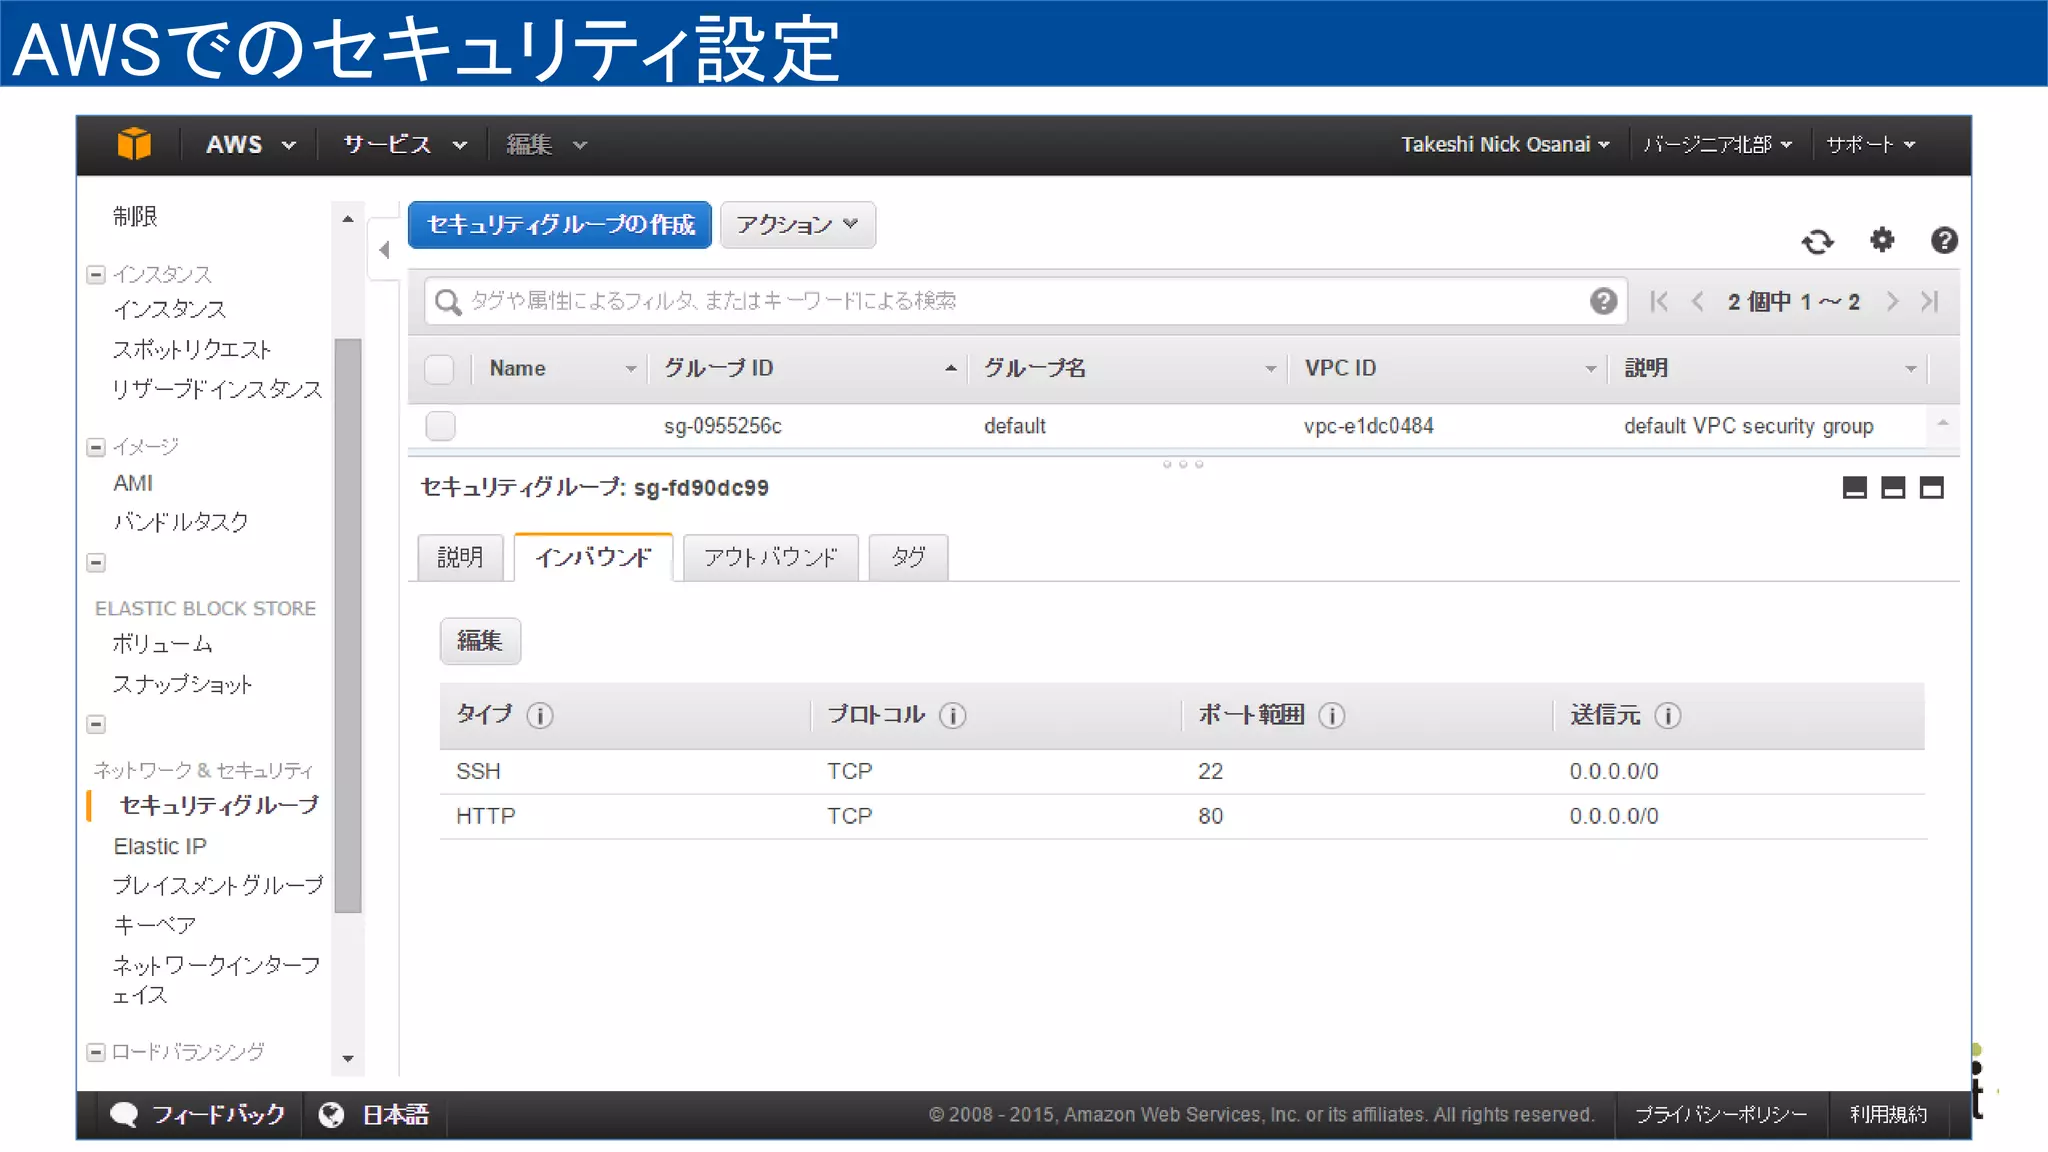Open キーペア in sidebar
The height and width of the screenshot is (1152, 2048).
pyautogui.click(x=155, y=925)
